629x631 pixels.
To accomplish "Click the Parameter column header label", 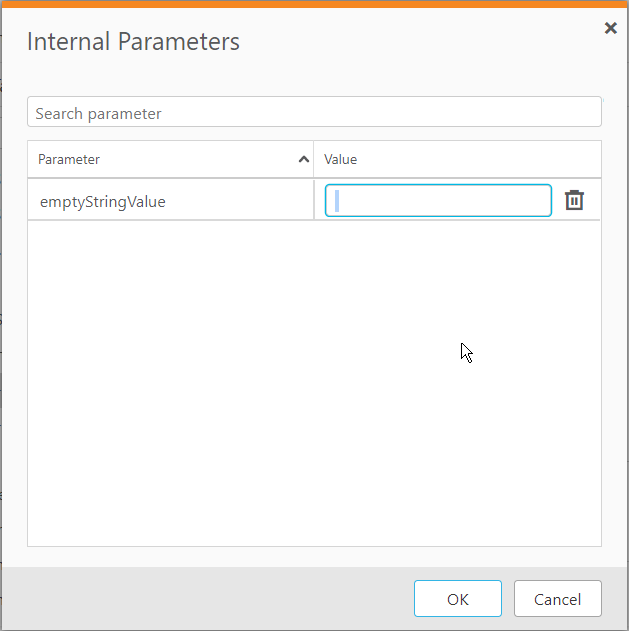I will [x=69, y=160].
